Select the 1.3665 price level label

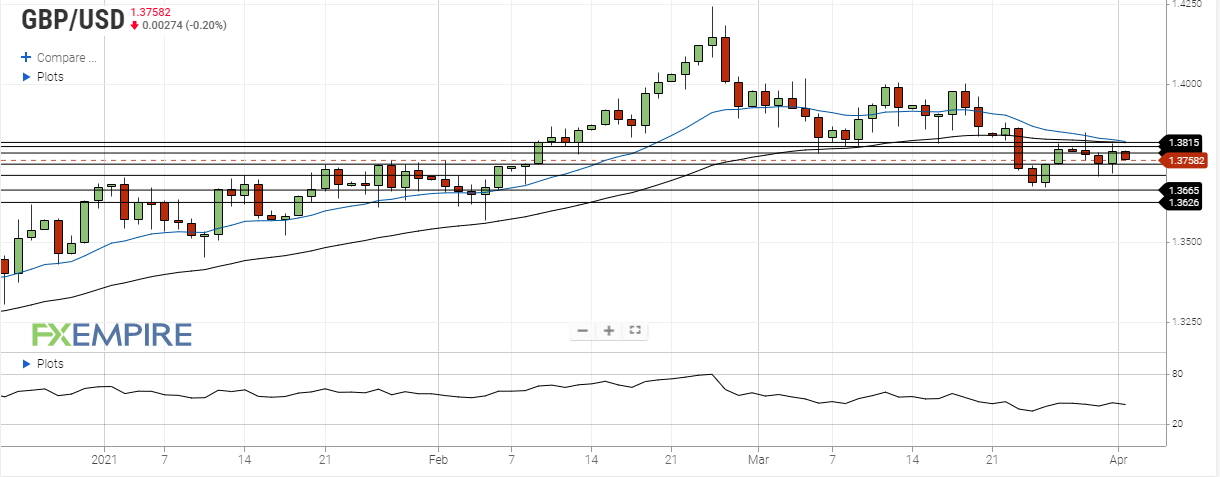pyautogui.click(x=1183, y=190)
